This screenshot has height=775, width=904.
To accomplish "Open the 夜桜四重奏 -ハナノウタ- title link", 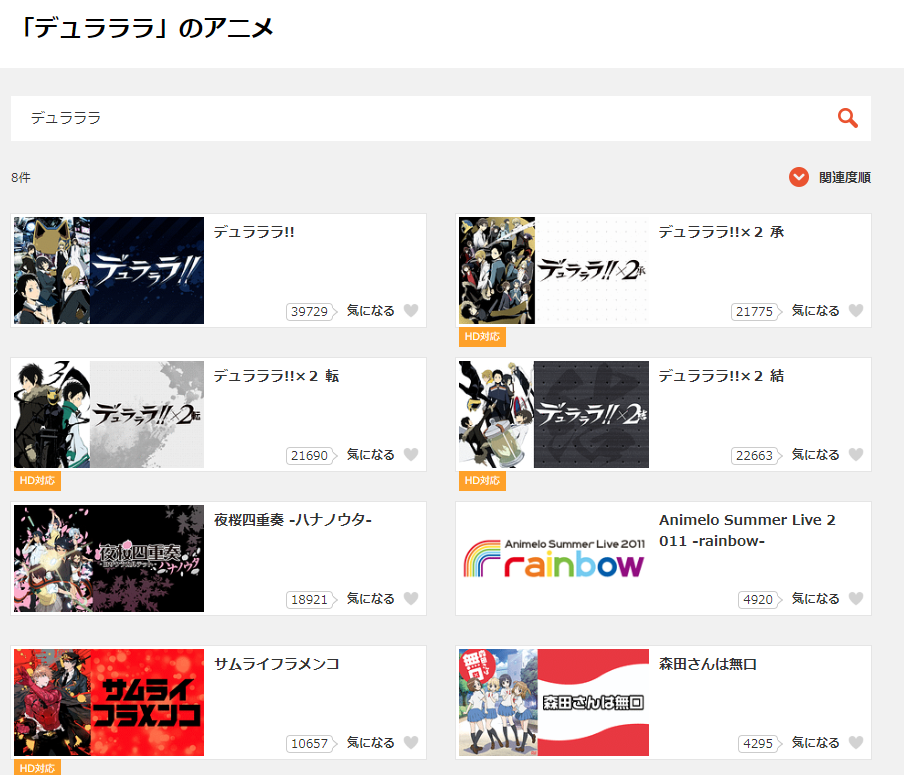I will (293, 520).
